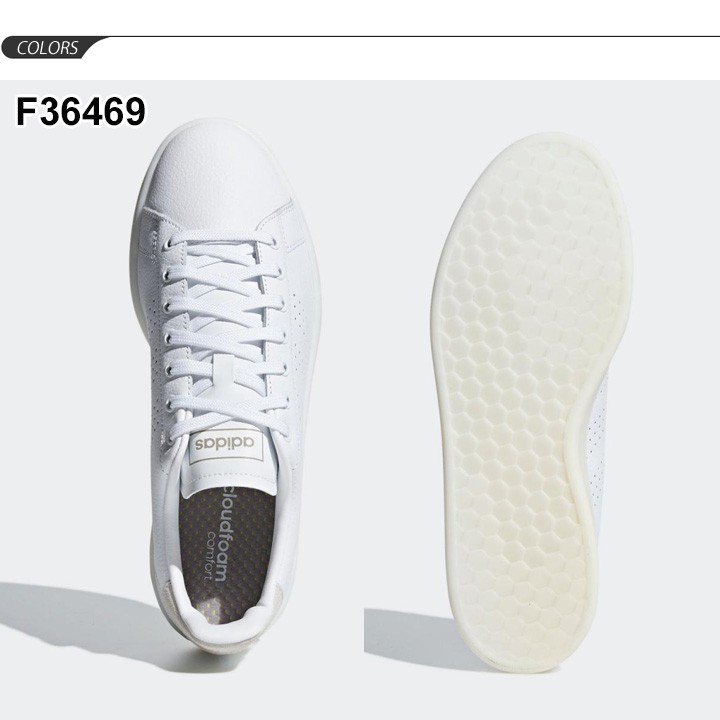Click the top pair of lace eyelets
The image size is (720, 720).
(220, 242)
